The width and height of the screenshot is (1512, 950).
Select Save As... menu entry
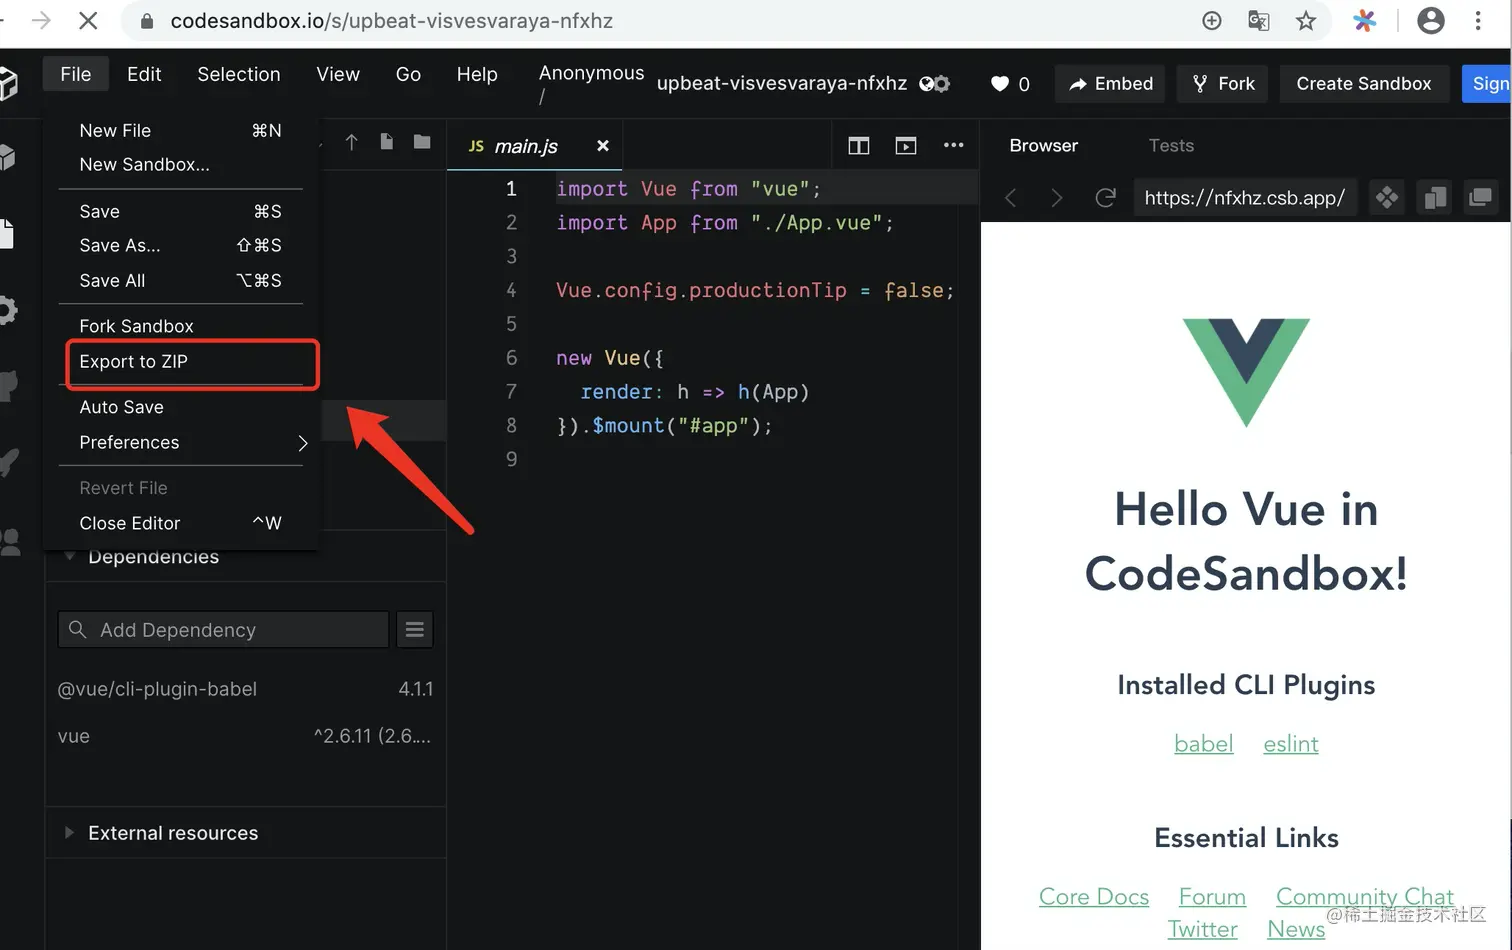(181, 246)
